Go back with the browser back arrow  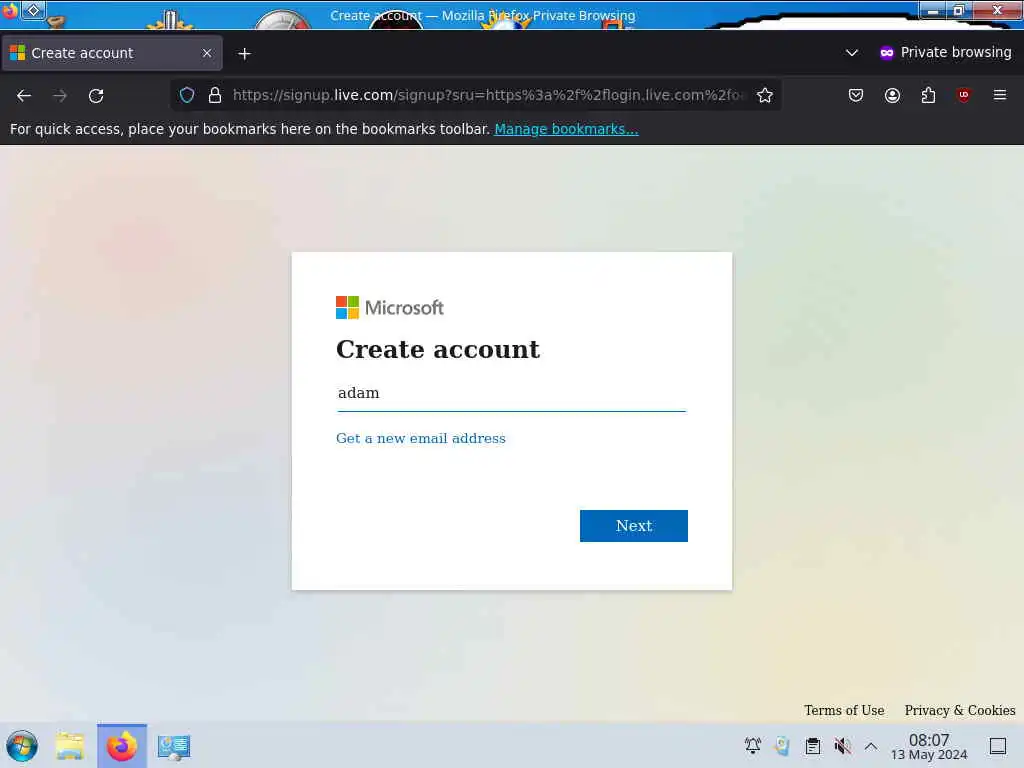(x=24, y=95)
